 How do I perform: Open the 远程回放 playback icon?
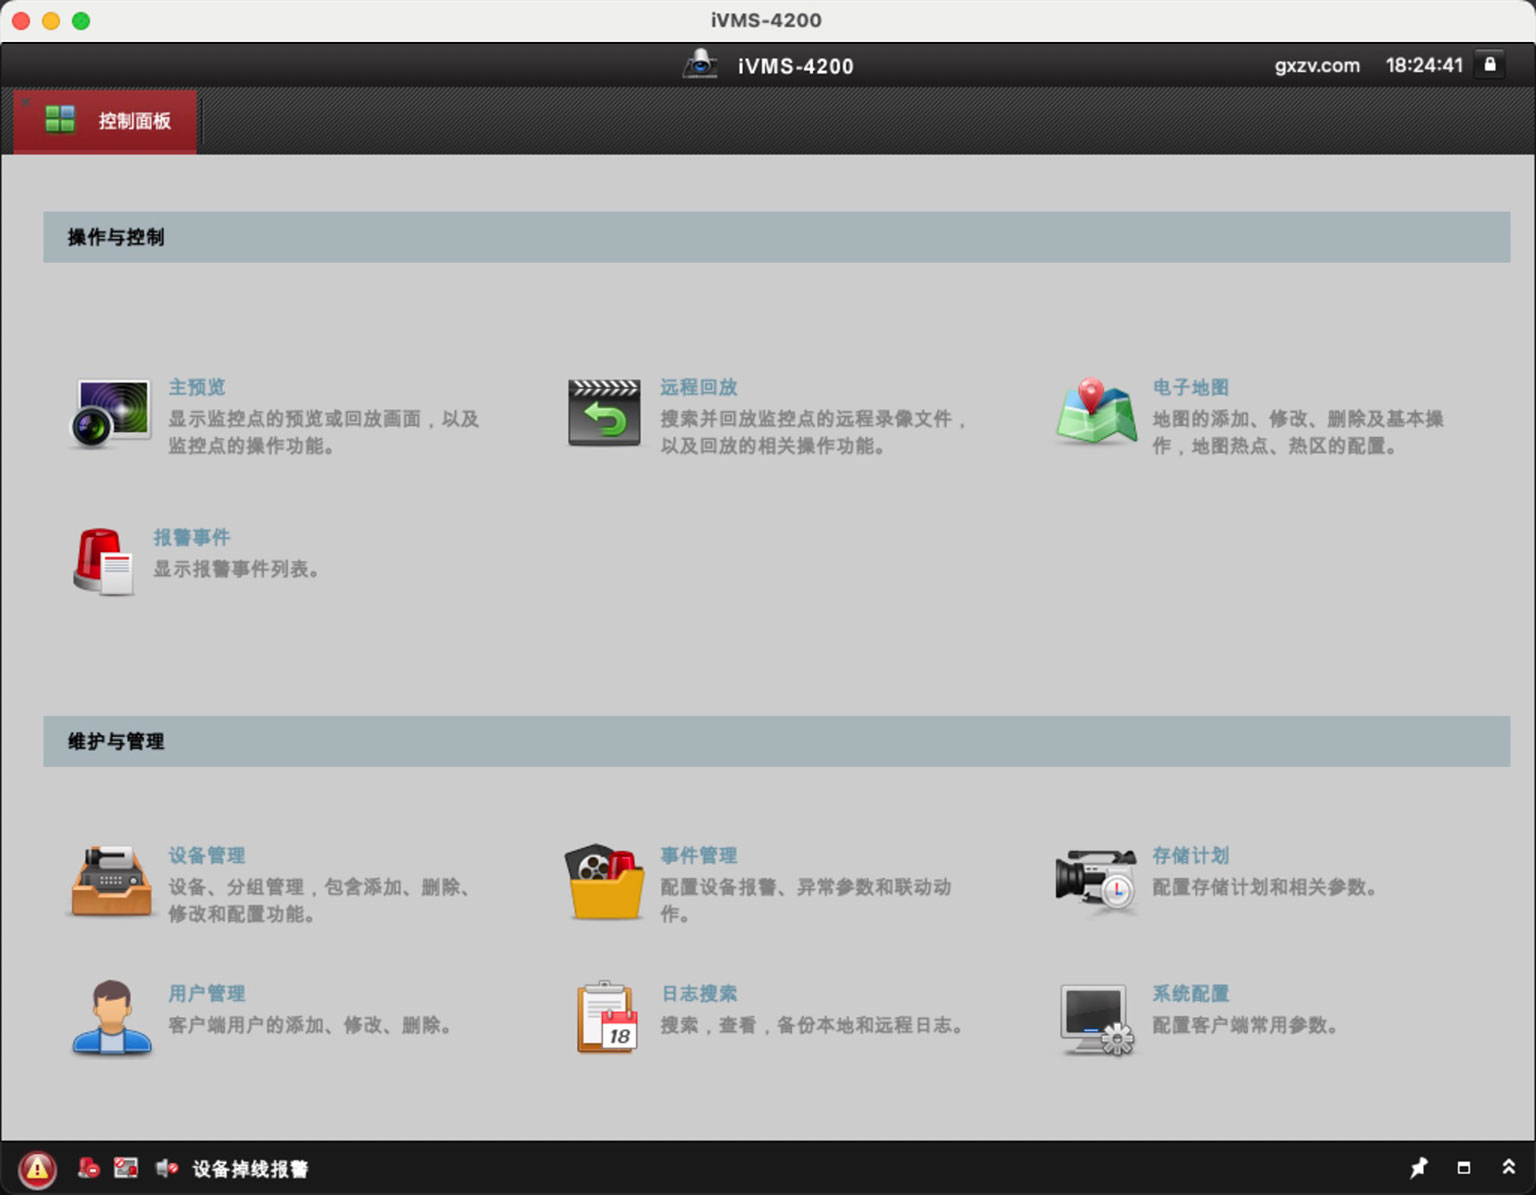603,412
